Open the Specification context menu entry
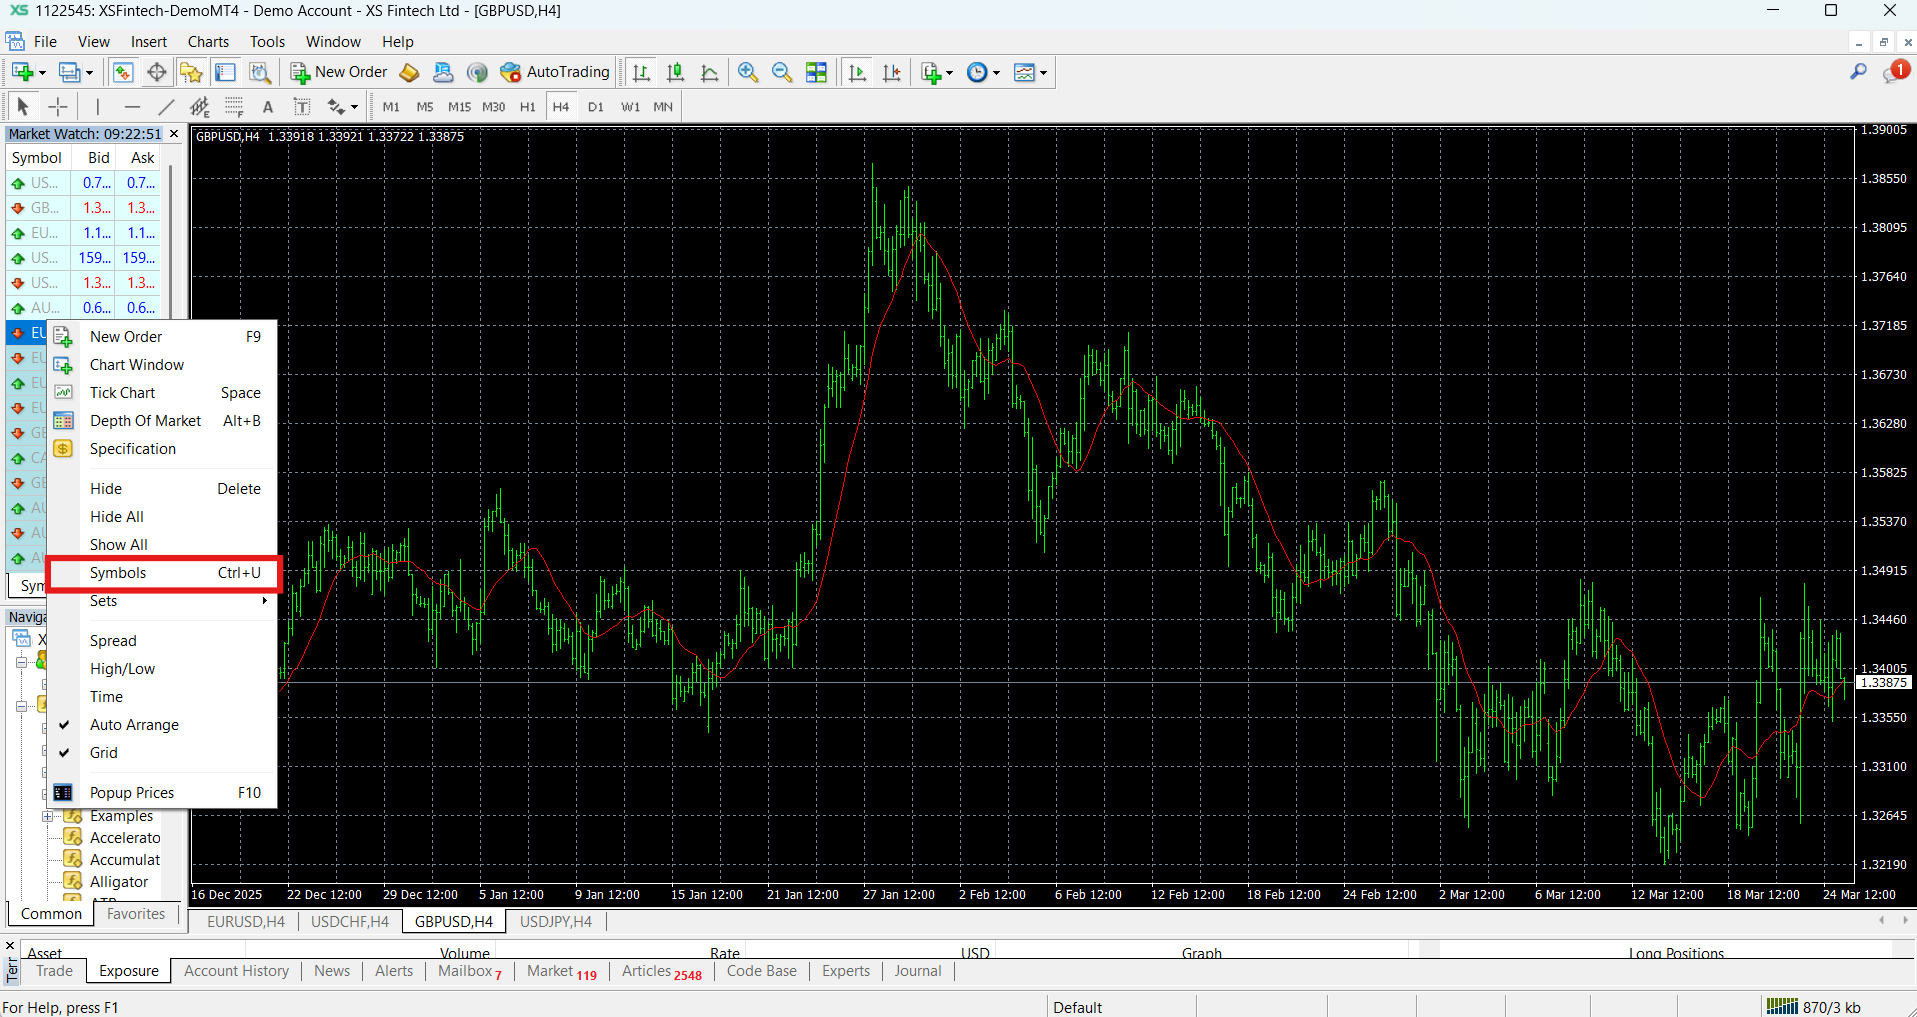 tap(162, 449)
